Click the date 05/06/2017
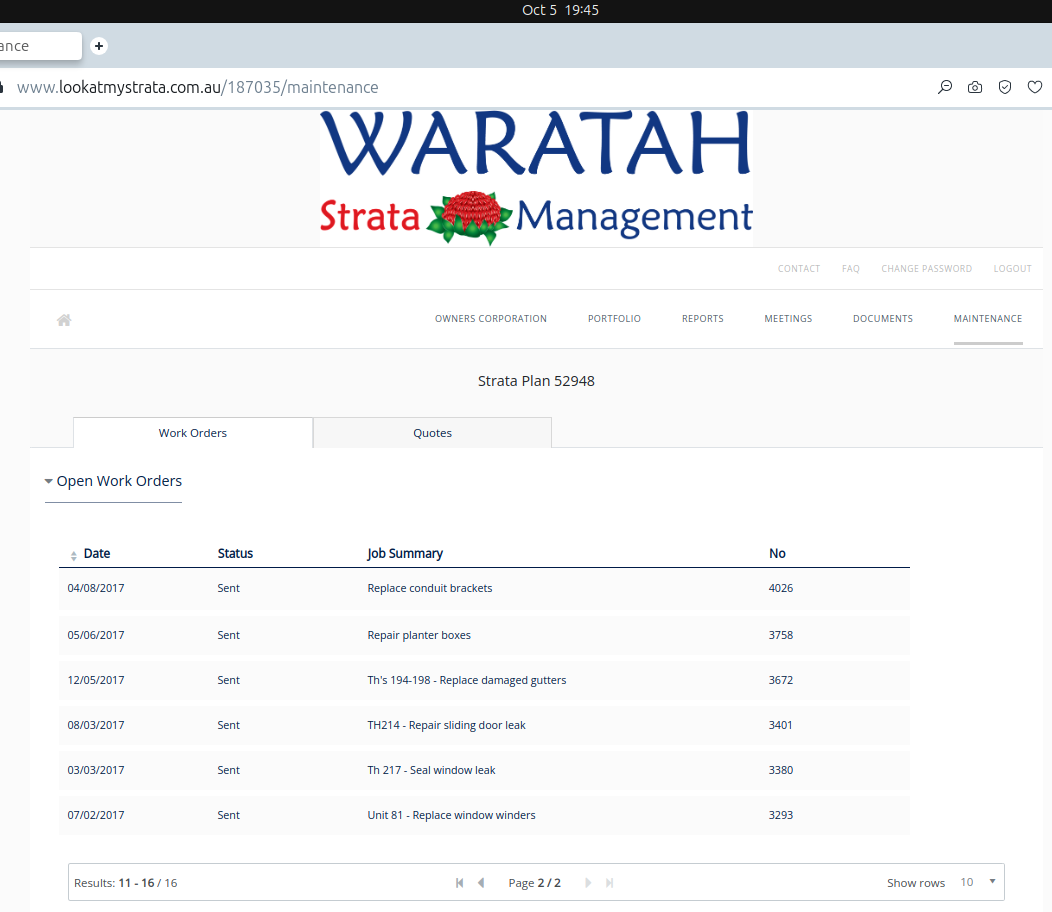1052x912 pixels. pyautogui.click(x=96, y=636)
